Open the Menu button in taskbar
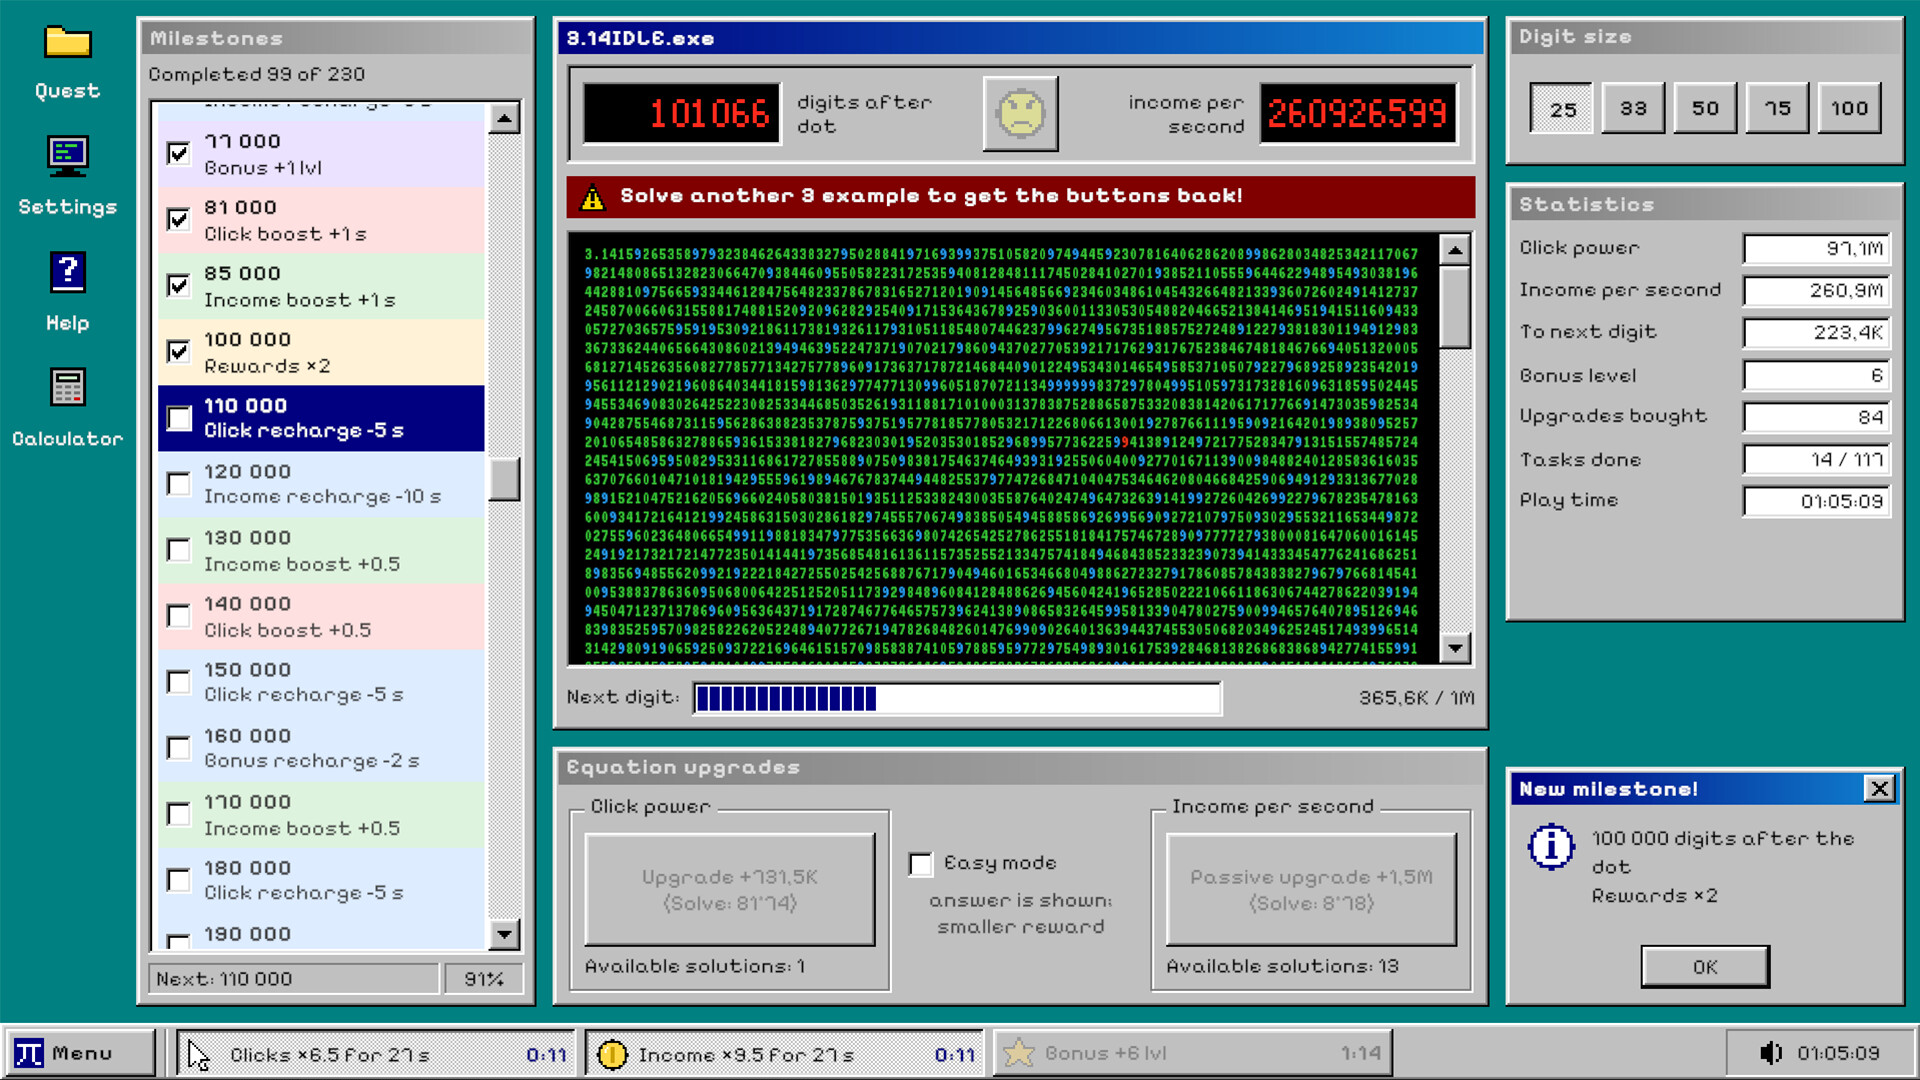This screenshot has height=1080, width=1920. (x=80, y=1054)
